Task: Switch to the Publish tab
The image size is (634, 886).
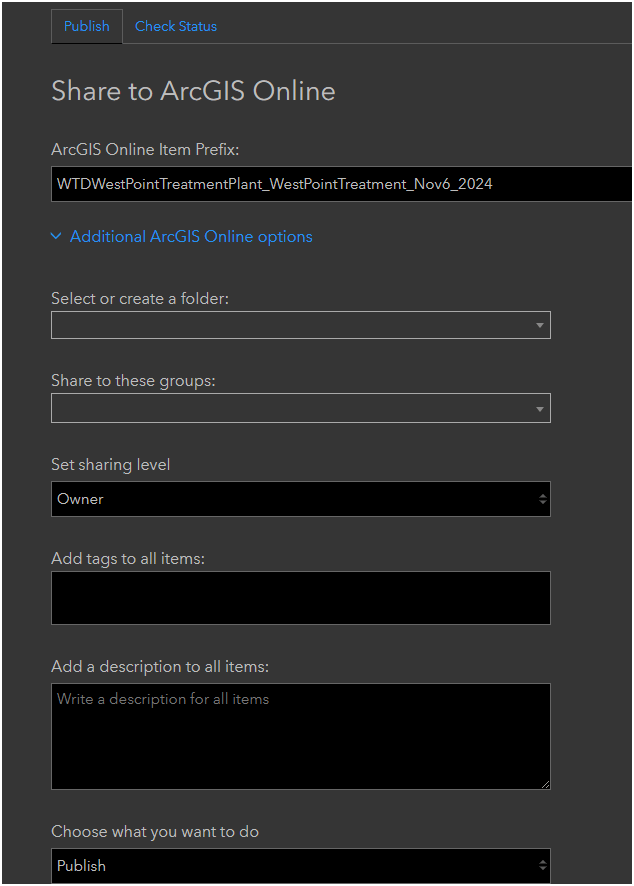Action: pyautogui.click(x=86, y=27)
